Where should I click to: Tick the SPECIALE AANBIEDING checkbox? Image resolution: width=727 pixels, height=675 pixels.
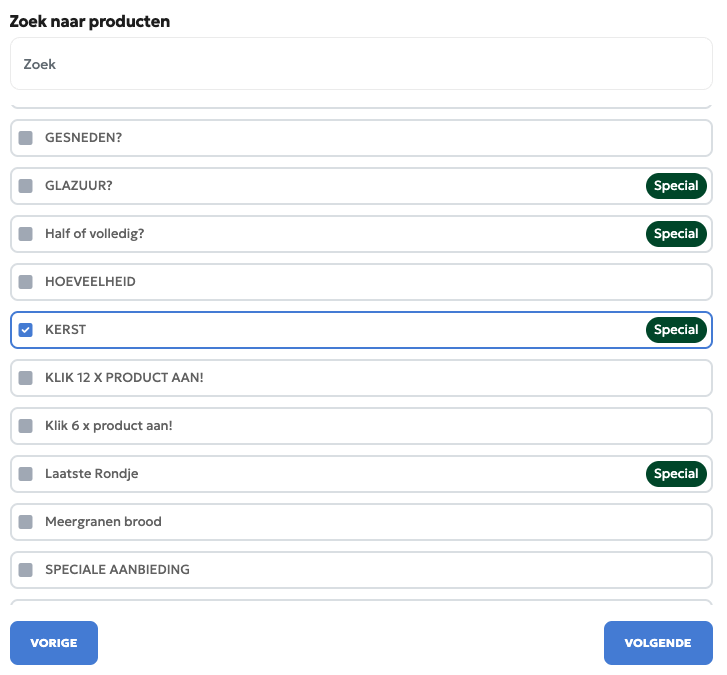click(26, 570)
